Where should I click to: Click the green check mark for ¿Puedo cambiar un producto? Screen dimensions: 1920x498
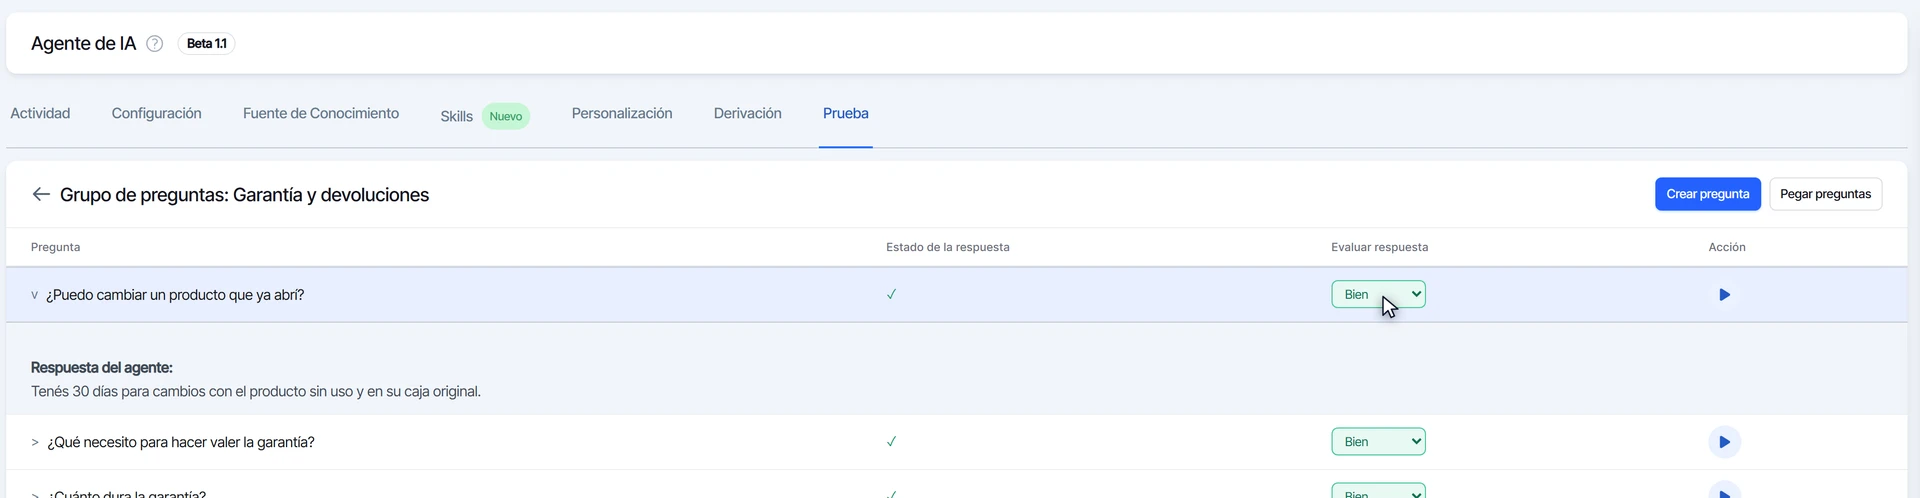[x=891, y=294]
